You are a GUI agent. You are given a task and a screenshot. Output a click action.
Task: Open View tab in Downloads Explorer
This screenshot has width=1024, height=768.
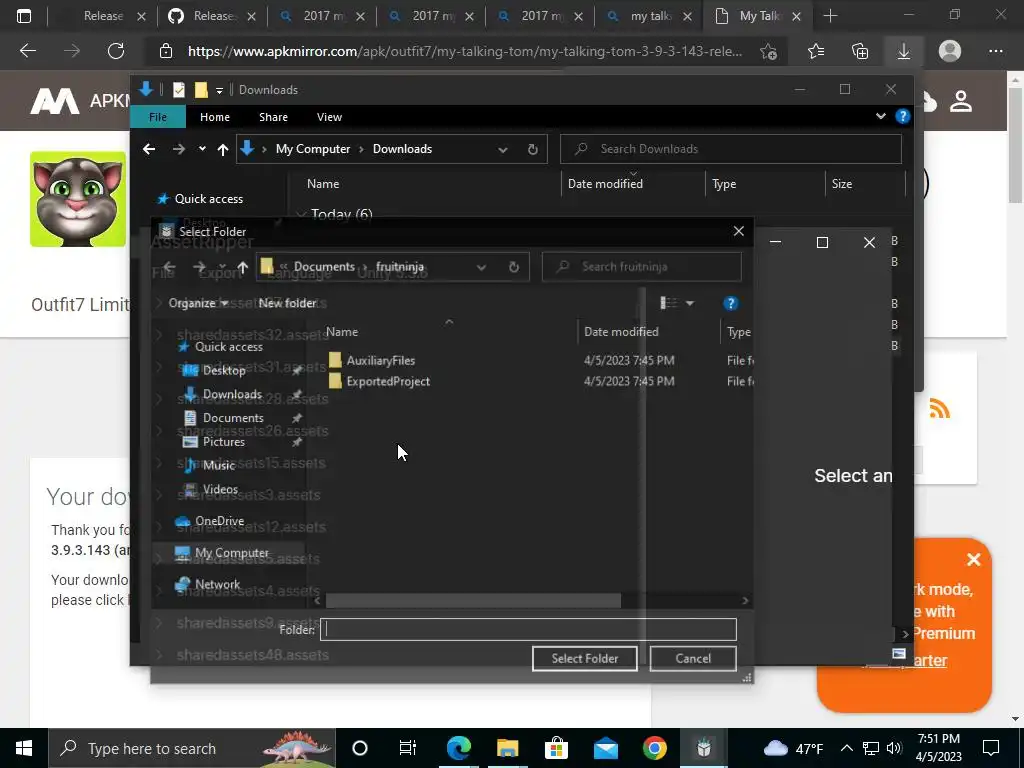click(x=329, y=117)
